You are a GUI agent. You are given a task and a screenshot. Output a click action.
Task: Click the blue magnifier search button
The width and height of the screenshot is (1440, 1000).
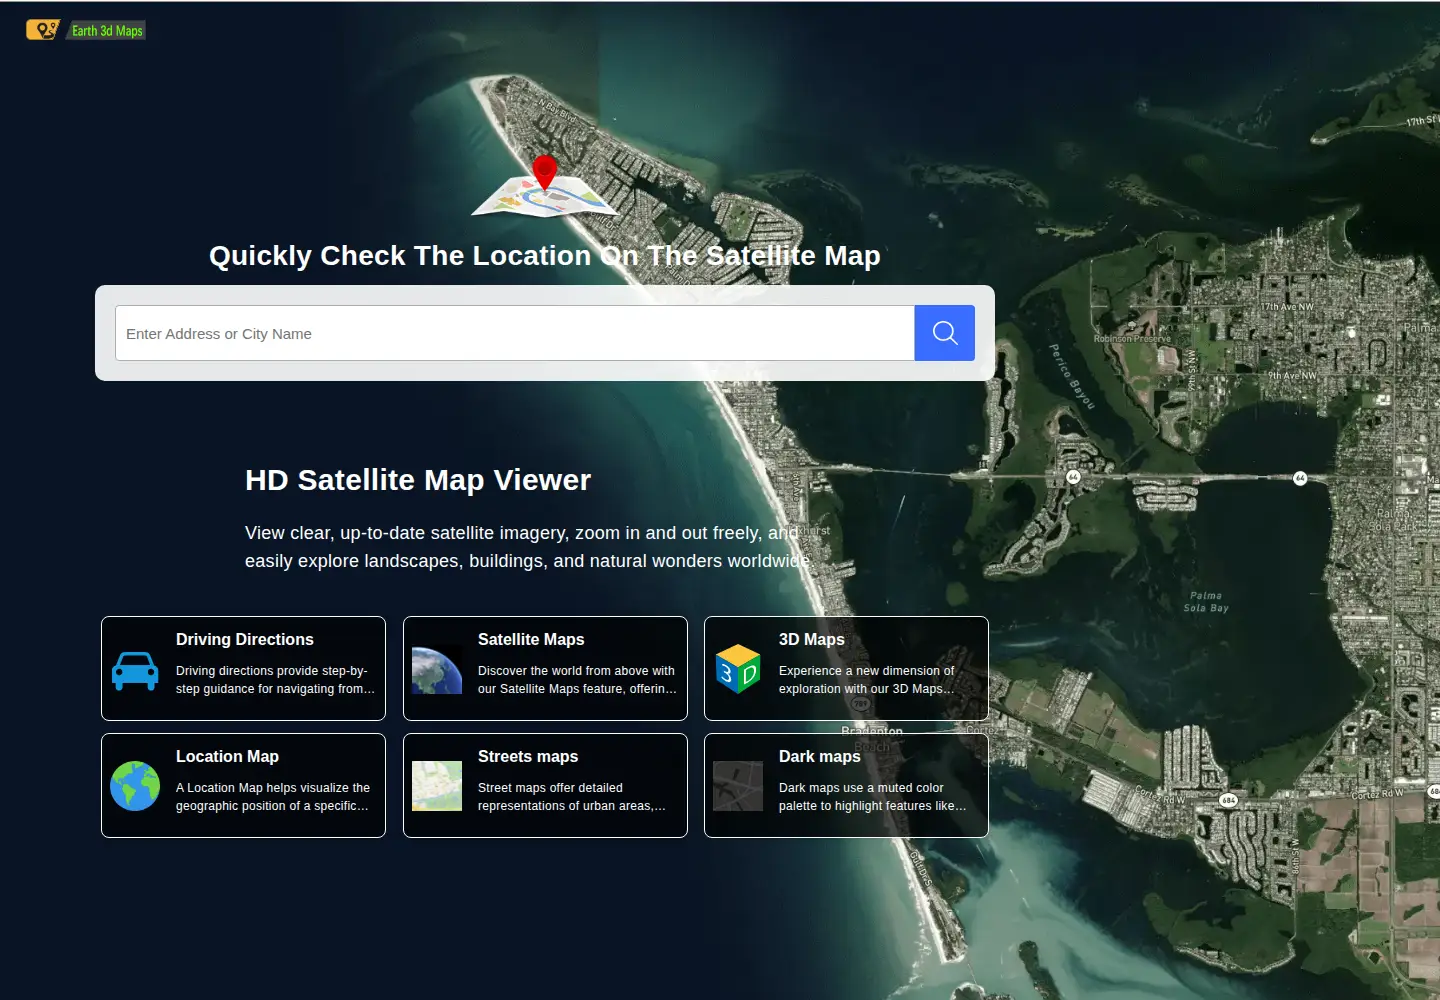tap(945, 333)
